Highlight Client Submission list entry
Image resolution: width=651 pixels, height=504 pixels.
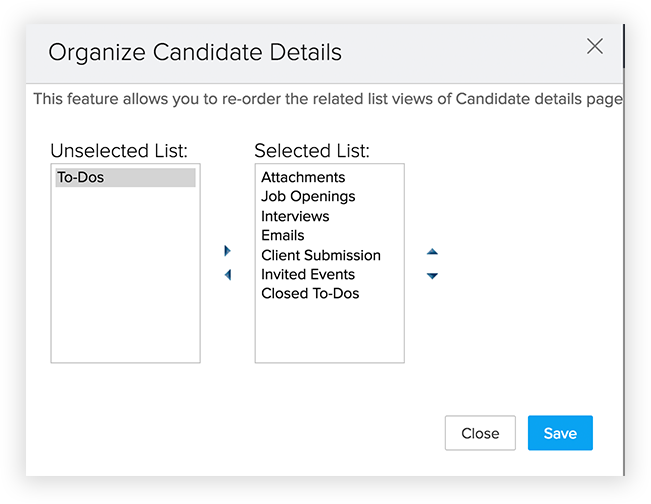click(x=321, y=255)
